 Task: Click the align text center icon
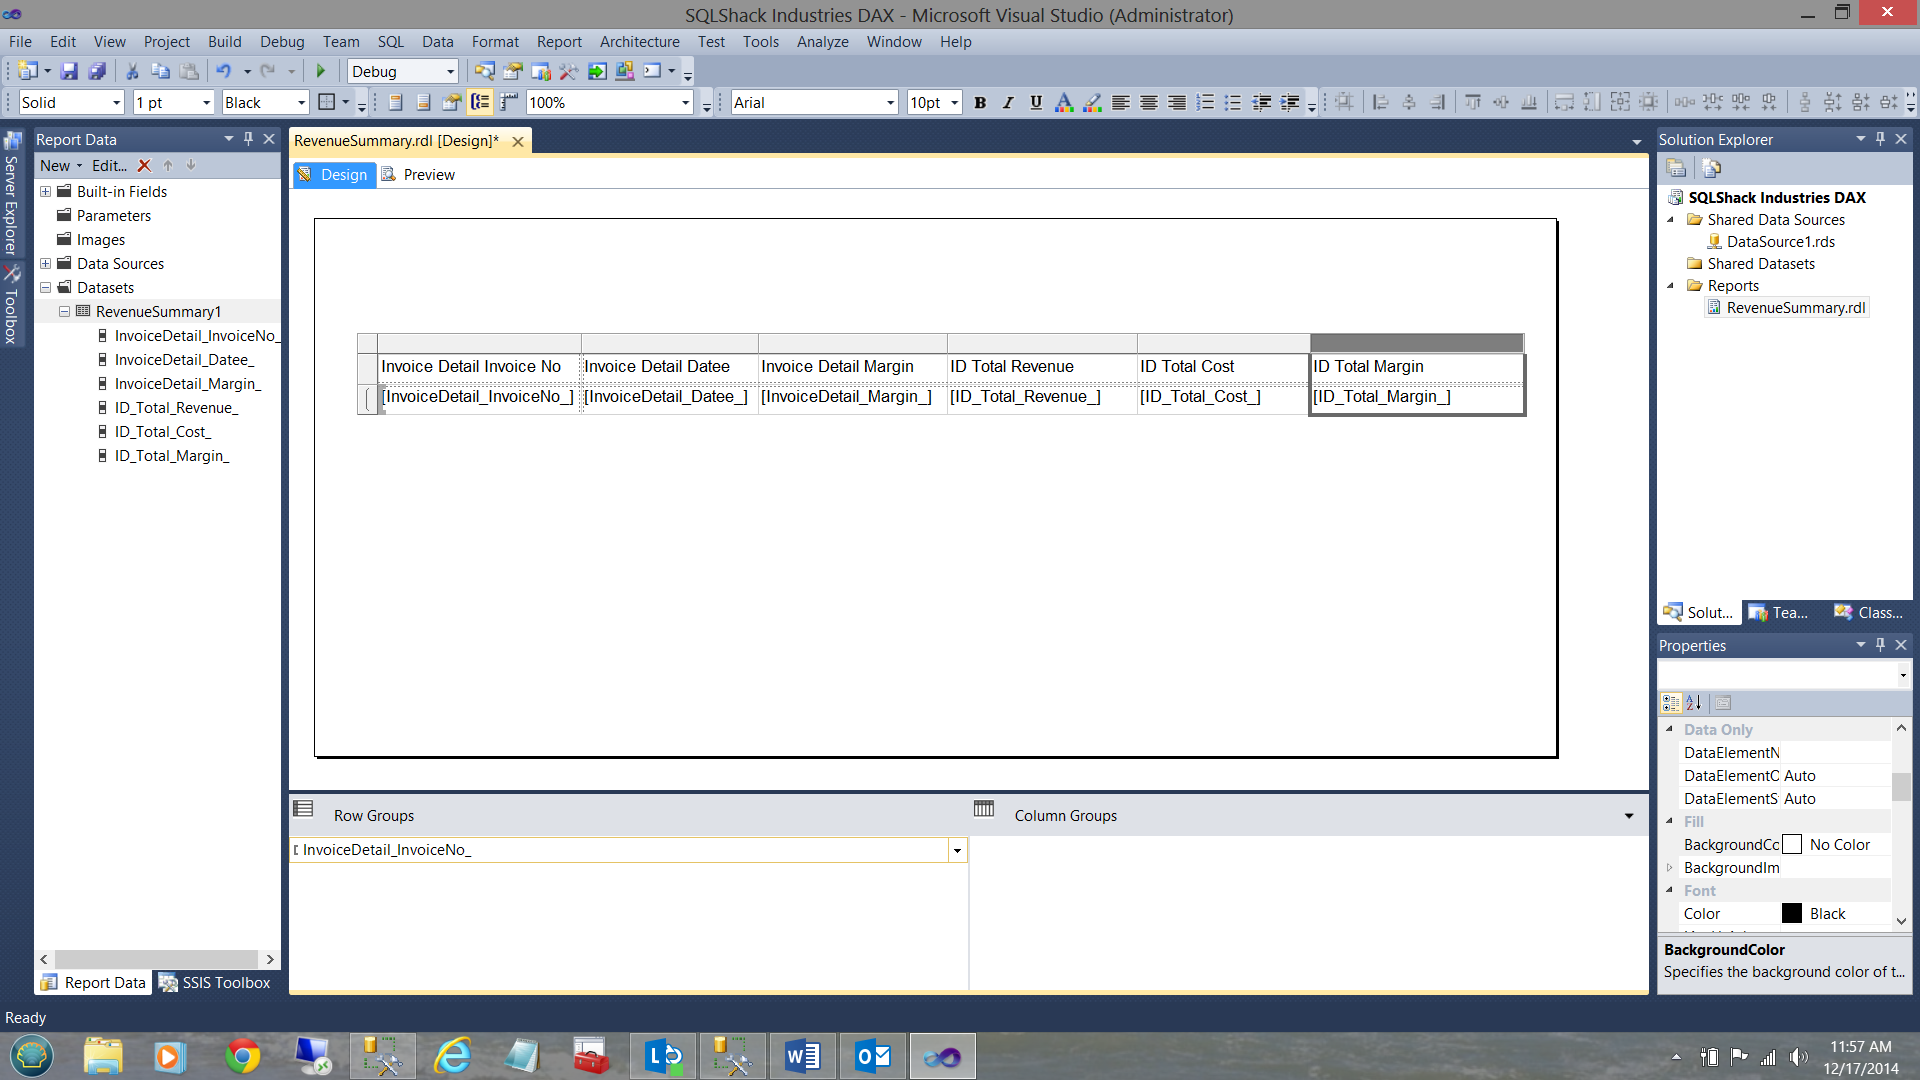pos(1149,102)
